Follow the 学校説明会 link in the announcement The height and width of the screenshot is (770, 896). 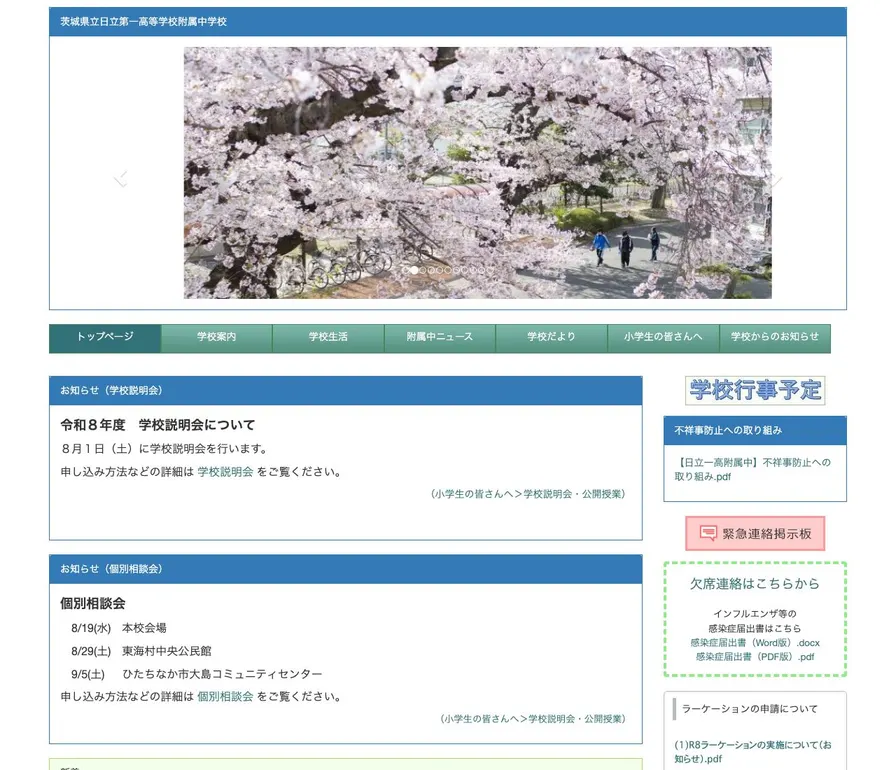225,472
